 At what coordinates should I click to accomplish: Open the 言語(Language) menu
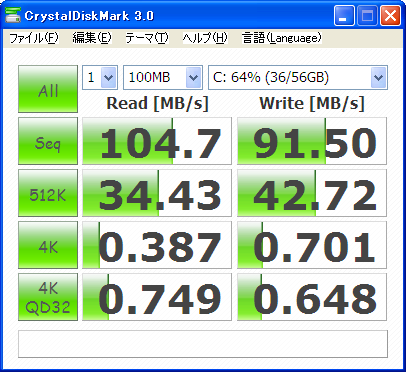click(x=282, y=38)
